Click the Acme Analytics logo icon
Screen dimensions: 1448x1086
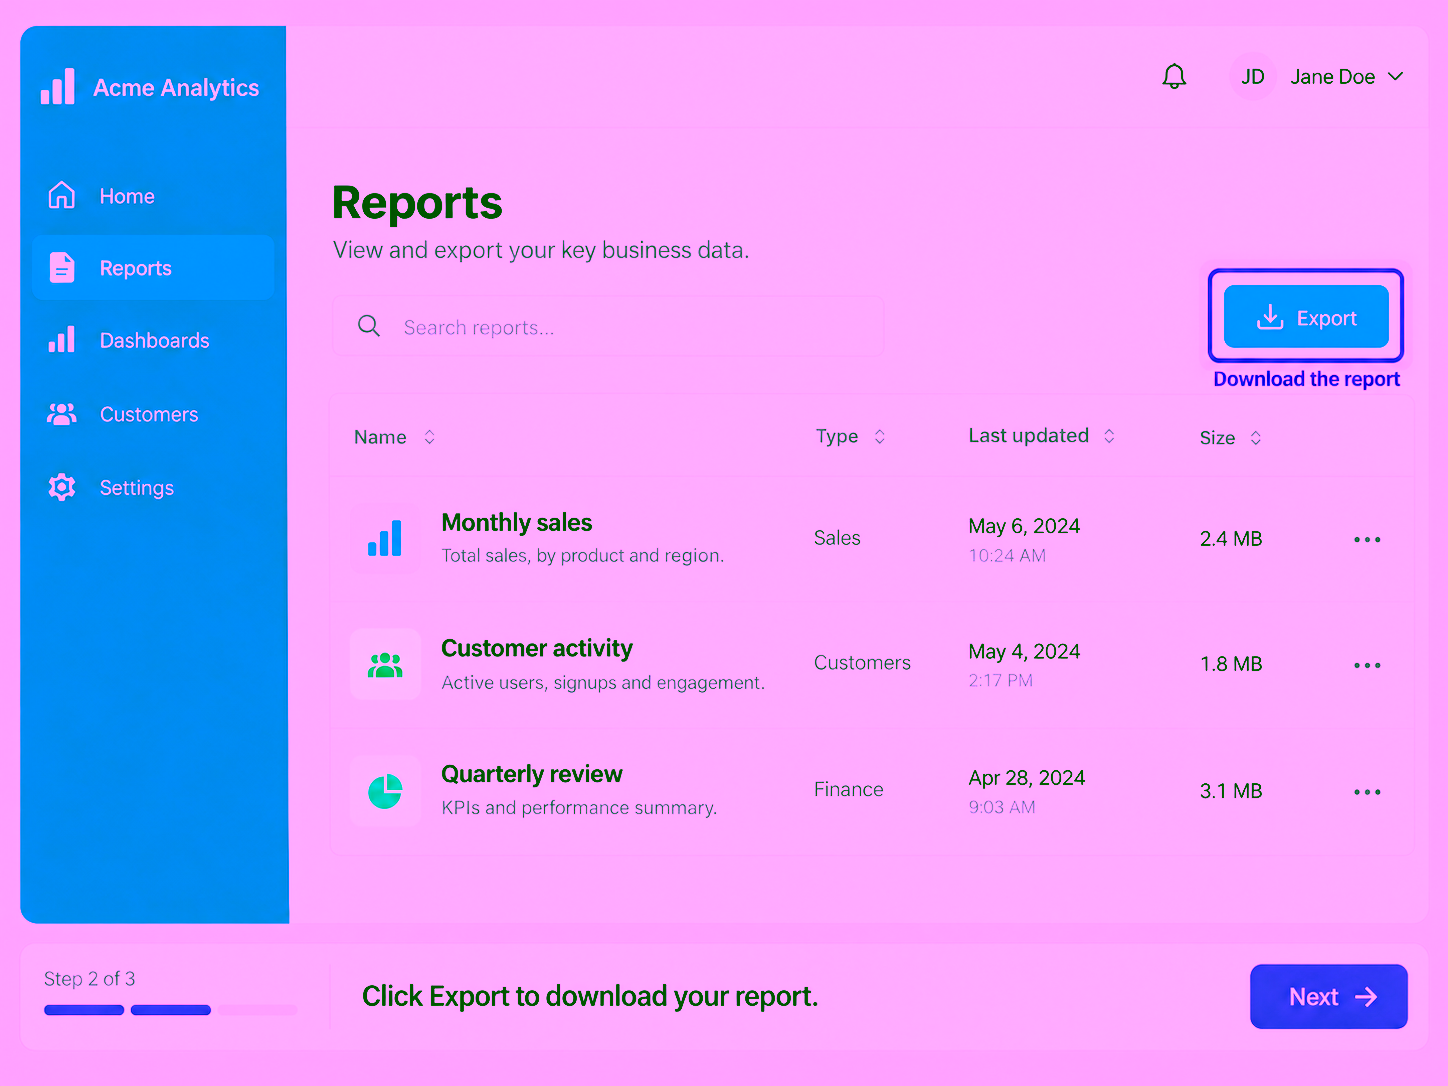click(58, 87)
